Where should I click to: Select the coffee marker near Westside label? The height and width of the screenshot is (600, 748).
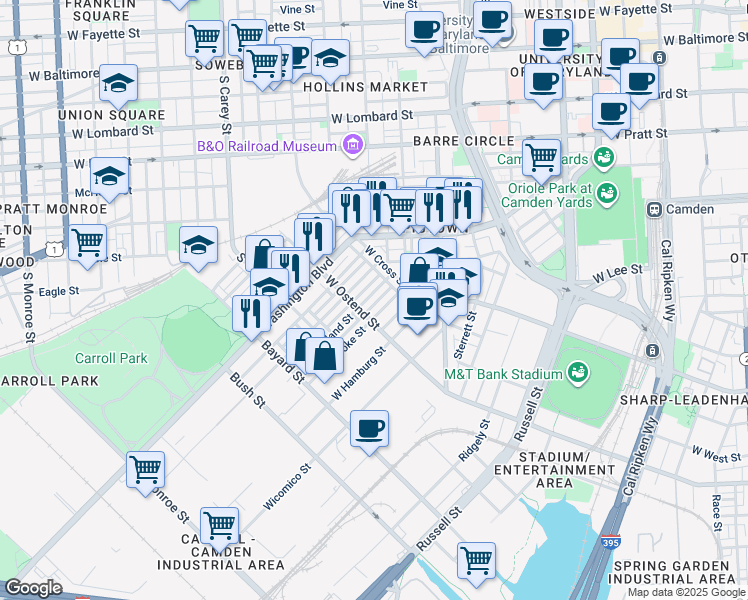click(493, 21)
